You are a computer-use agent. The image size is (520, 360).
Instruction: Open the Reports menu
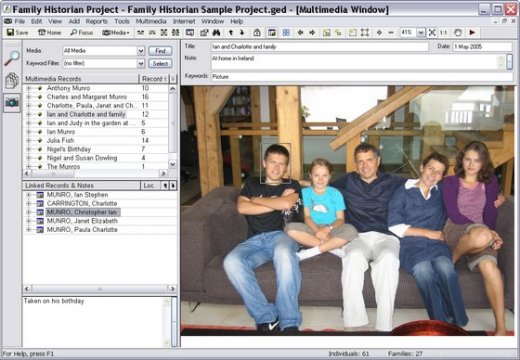coord(97,21)
